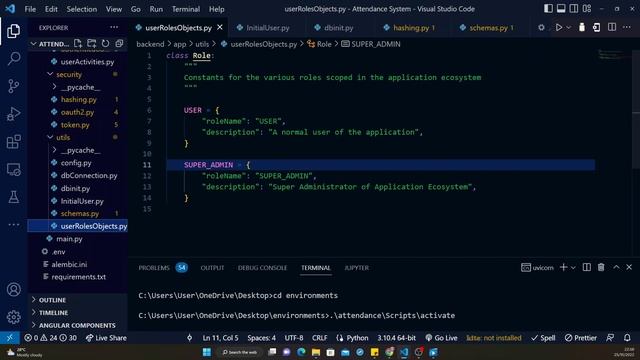Image resolution: width=640 pixels, height=360 pixels.
Task: Run the Python file with play button
Action: pyautogui.click(x=559, y=27)
